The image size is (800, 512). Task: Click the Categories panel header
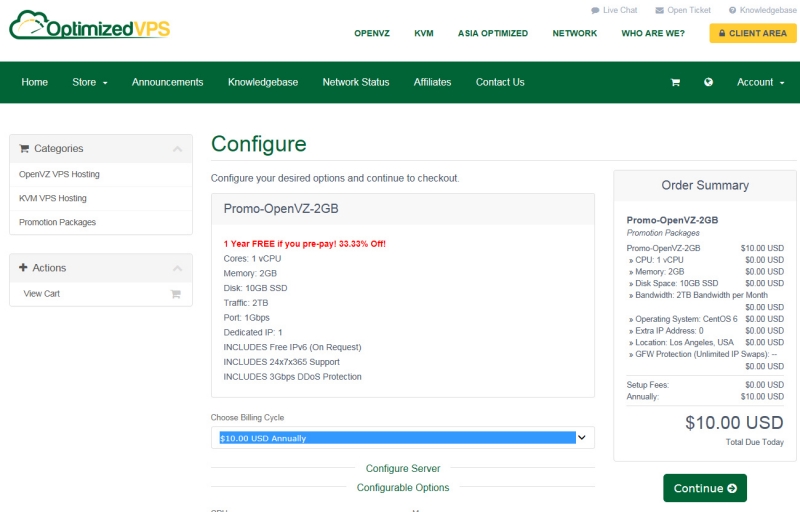(101, 149)
